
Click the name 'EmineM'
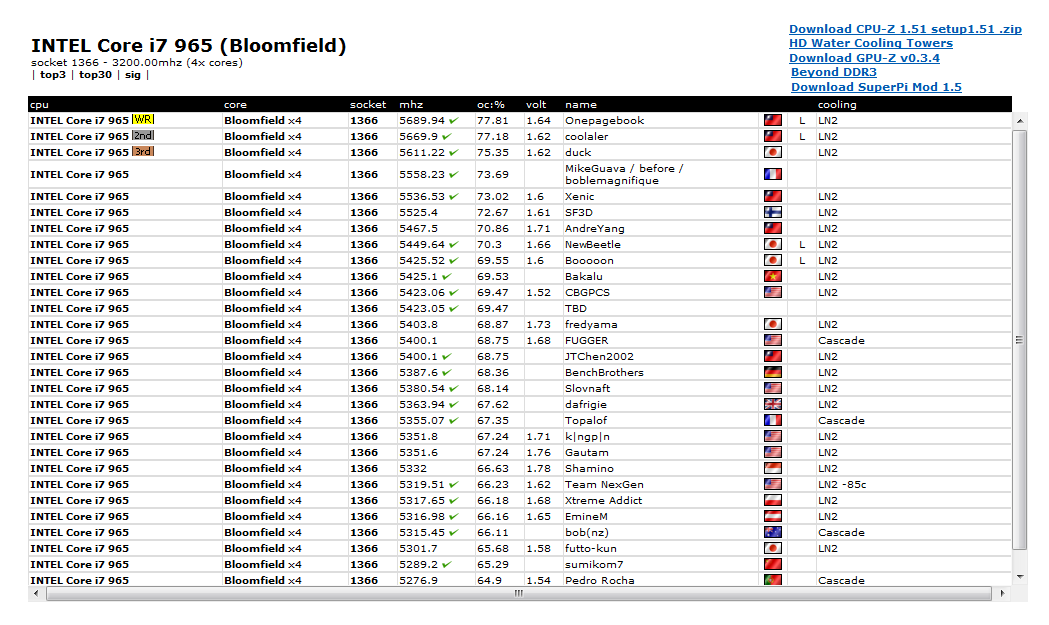pyautogui.click(x=586, y=517)
